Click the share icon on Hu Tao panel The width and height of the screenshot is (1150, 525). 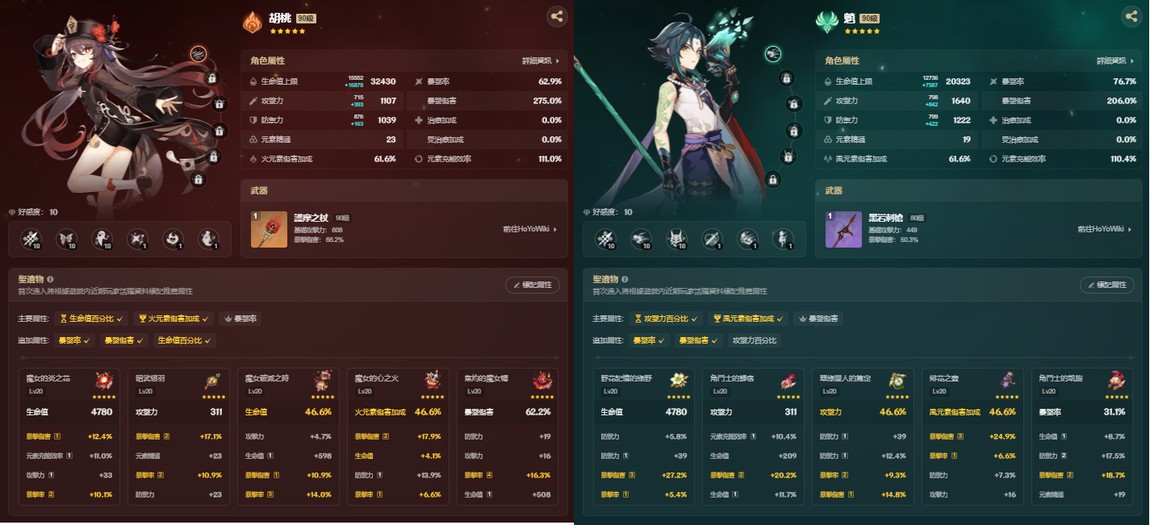click(x=557, y=16)
